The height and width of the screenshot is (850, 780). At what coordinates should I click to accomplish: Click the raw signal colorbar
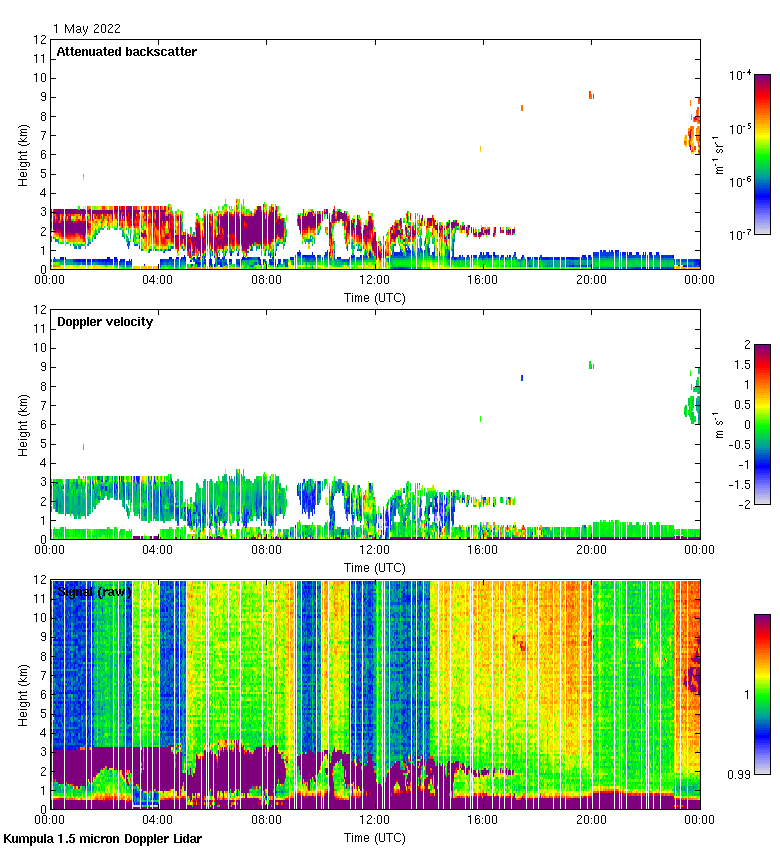(x=761, y=694)
